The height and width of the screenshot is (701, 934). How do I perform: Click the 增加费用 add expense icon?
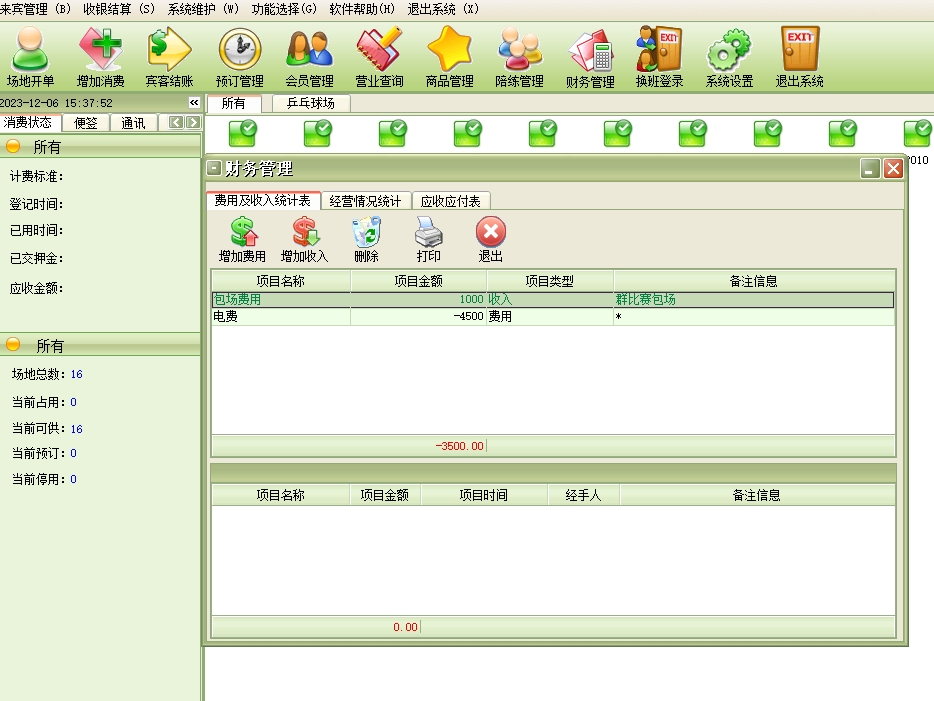point(242,240)
